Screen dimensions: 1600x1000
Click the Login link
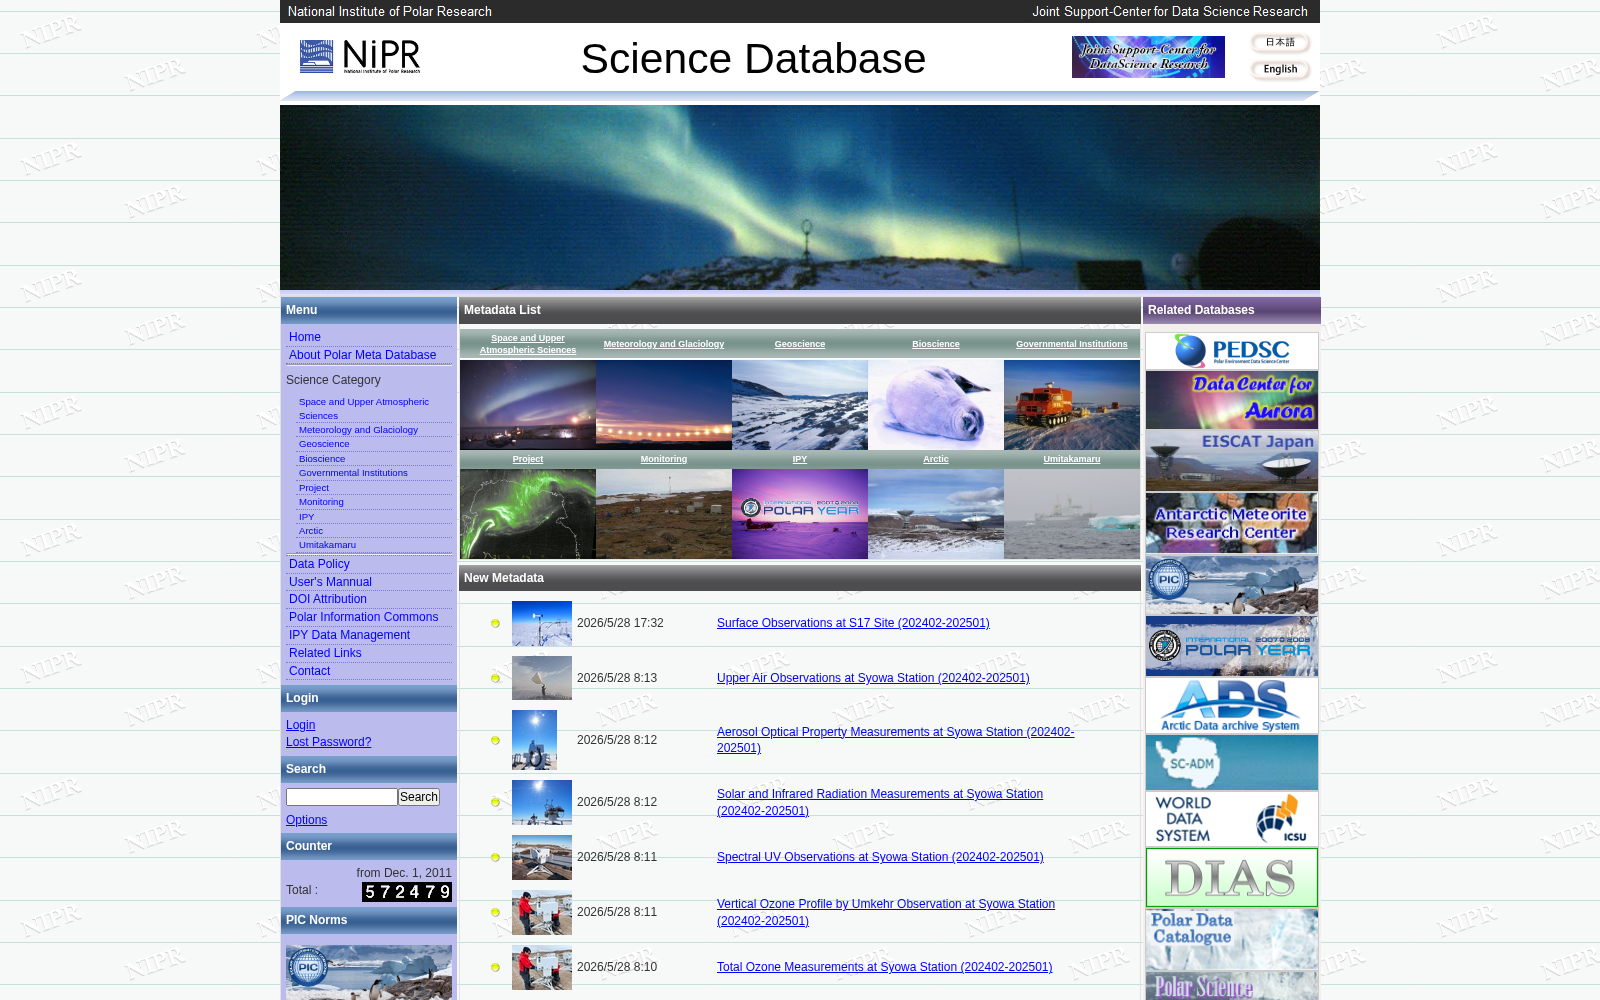[x=300, y=725]
